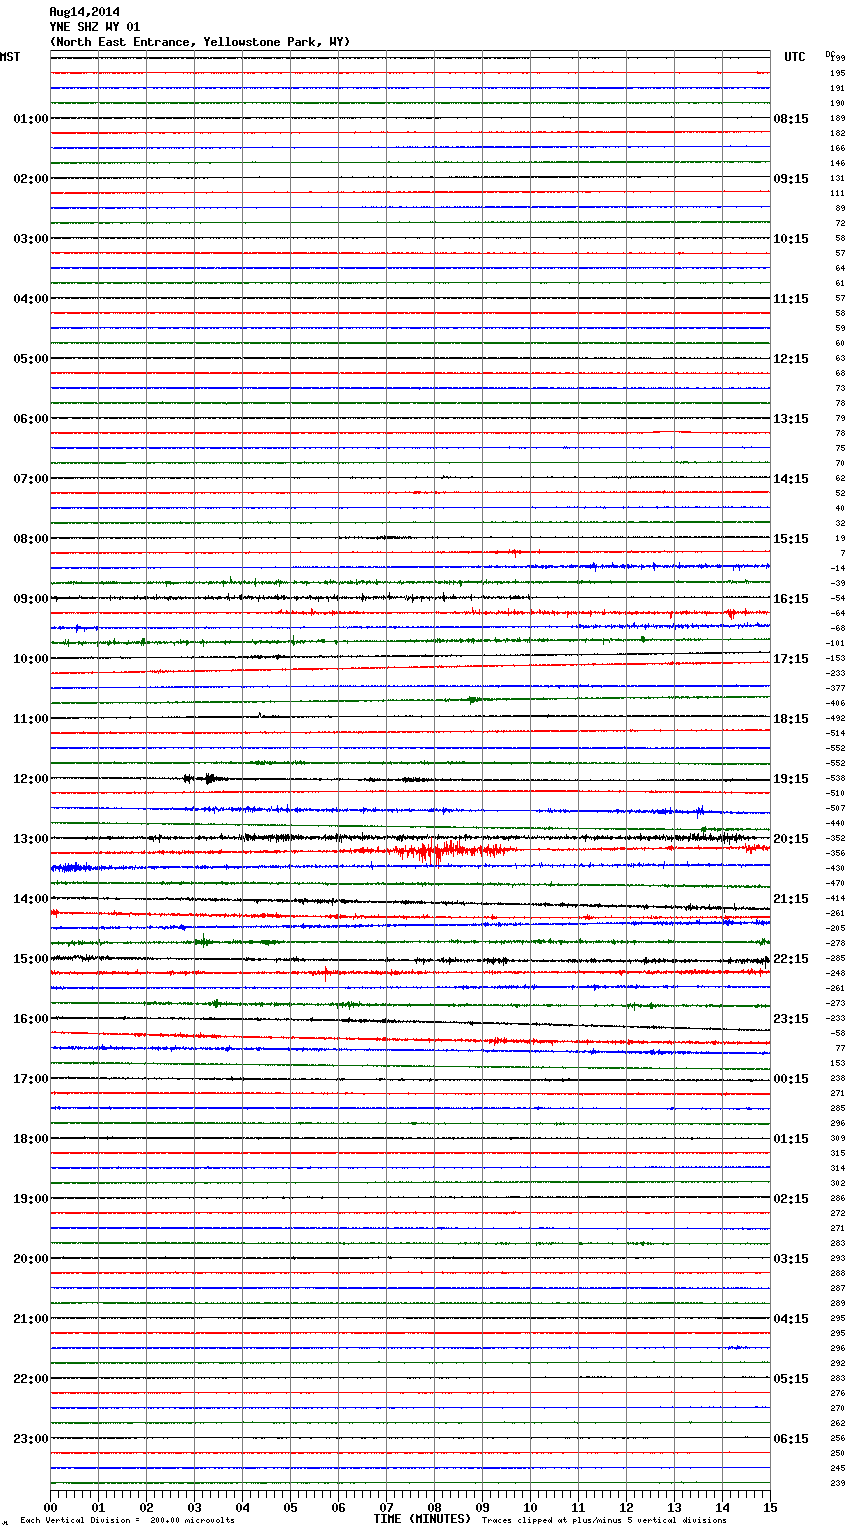Click the 04:15 UTC label
This screenshot has height=1534, width=850.
[791, 1319]
